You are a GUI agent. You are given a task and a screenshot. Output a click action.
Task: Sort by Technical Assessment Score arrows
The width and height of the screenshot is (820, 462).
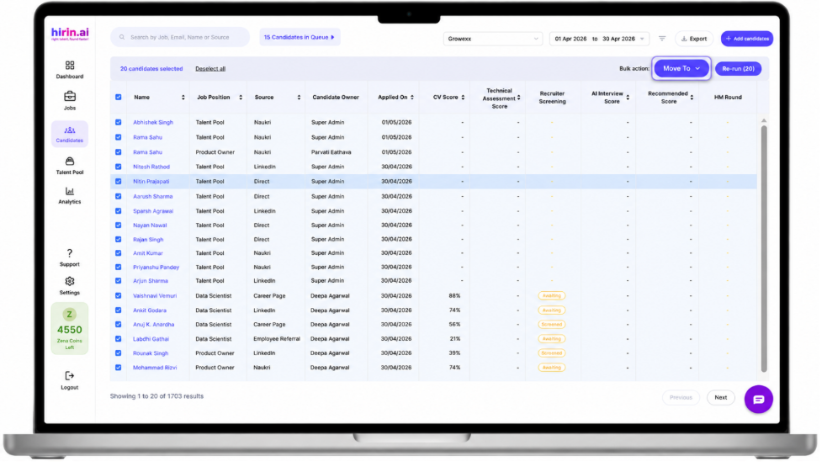(x=519, y=98)
